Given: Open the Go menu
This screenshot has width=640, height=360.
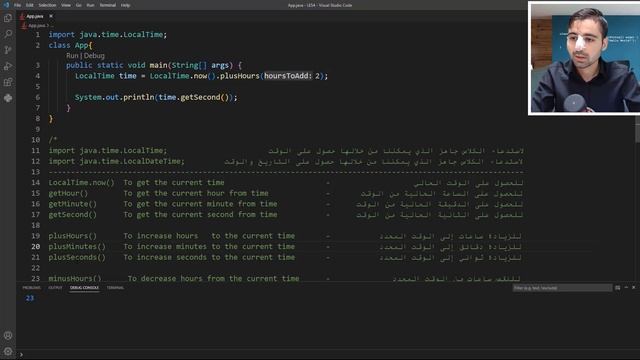Looking at the screenshot, I should [79, 5].
